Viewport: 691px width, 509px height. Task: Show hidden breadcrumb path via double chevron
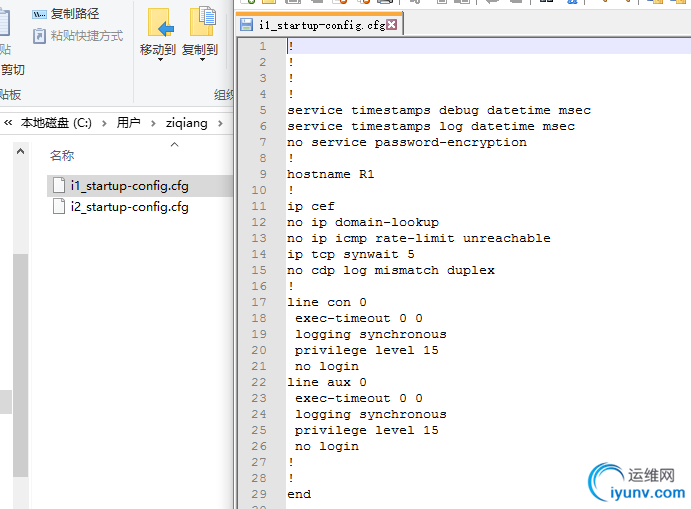8,123
